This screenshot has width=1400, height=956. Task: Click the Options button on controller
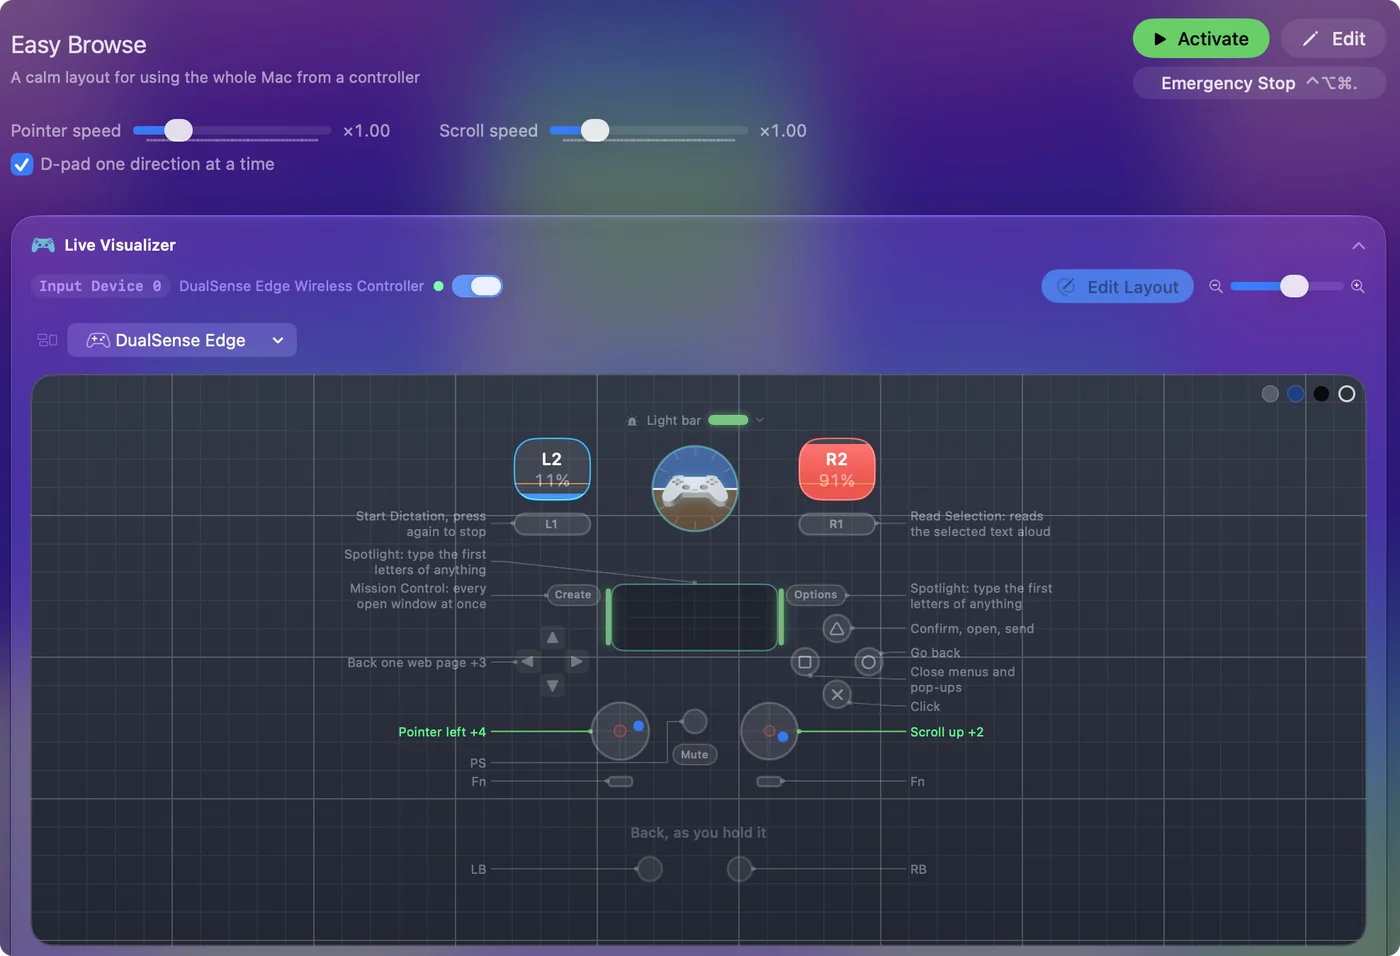(x=816, y=595)
